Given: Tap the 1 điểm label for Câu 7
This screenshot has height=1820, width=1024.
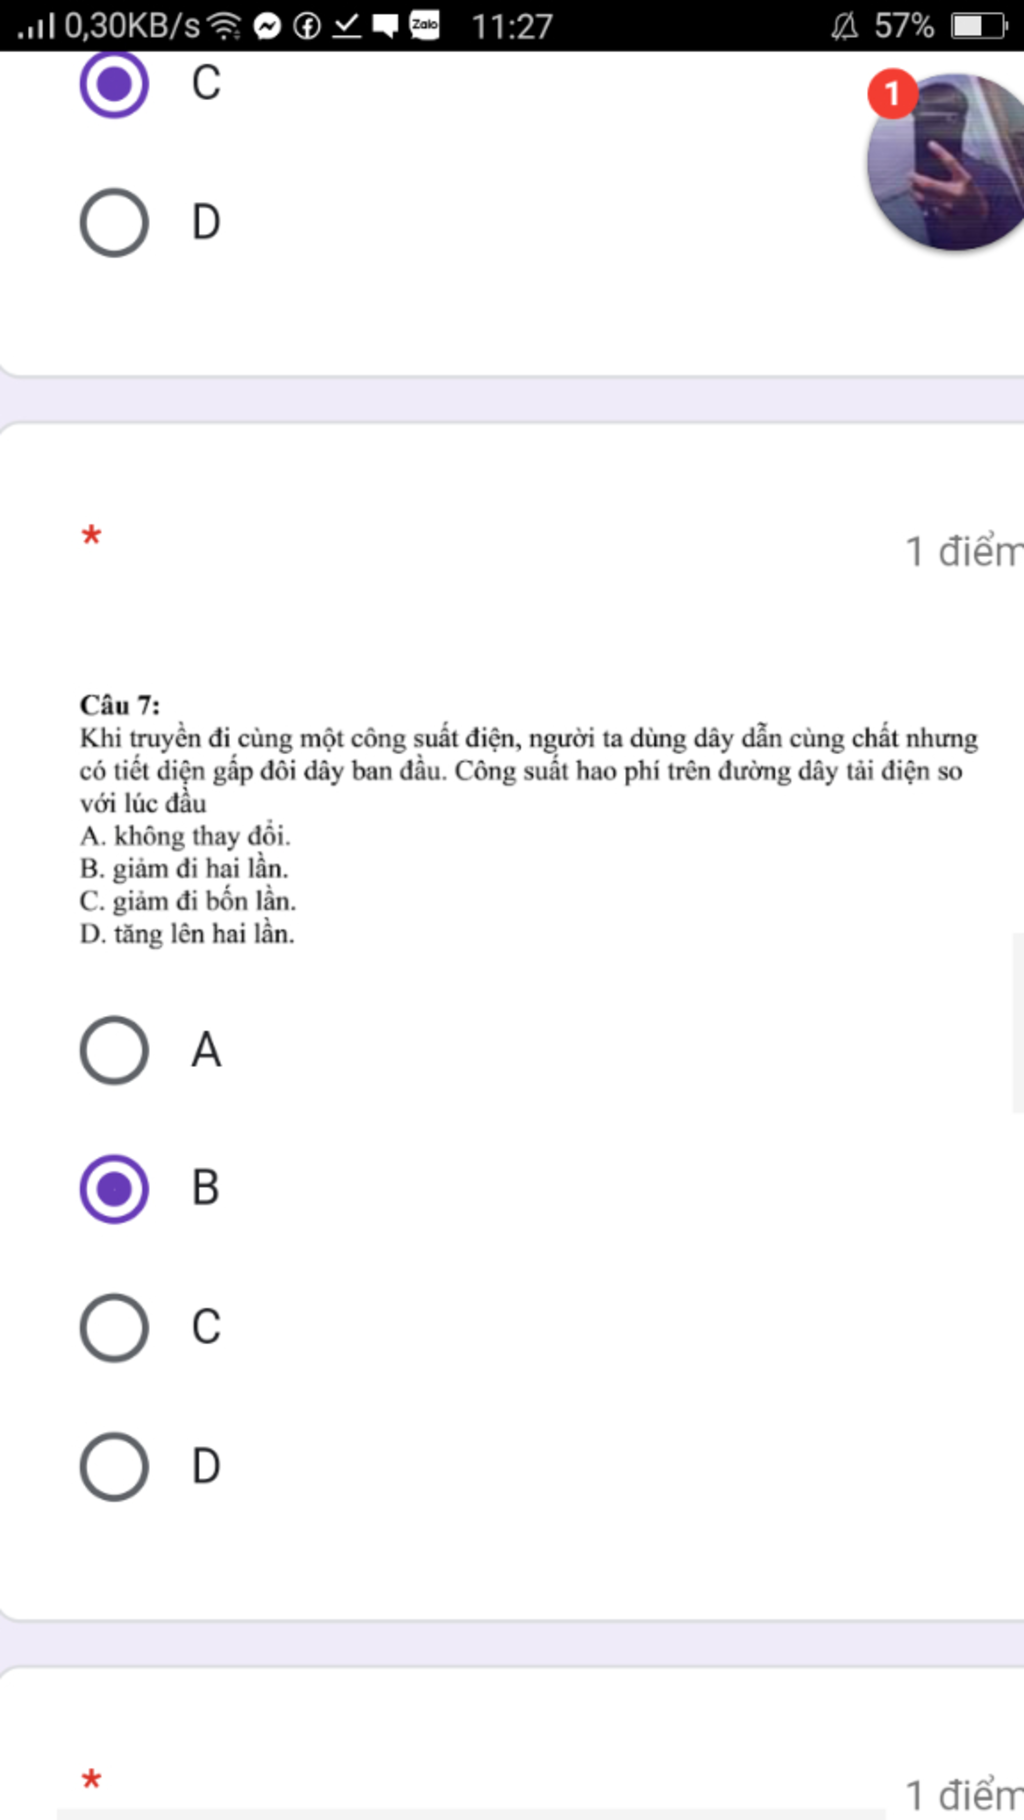Looking at the screenshot, I should click(x=964, y=552).
